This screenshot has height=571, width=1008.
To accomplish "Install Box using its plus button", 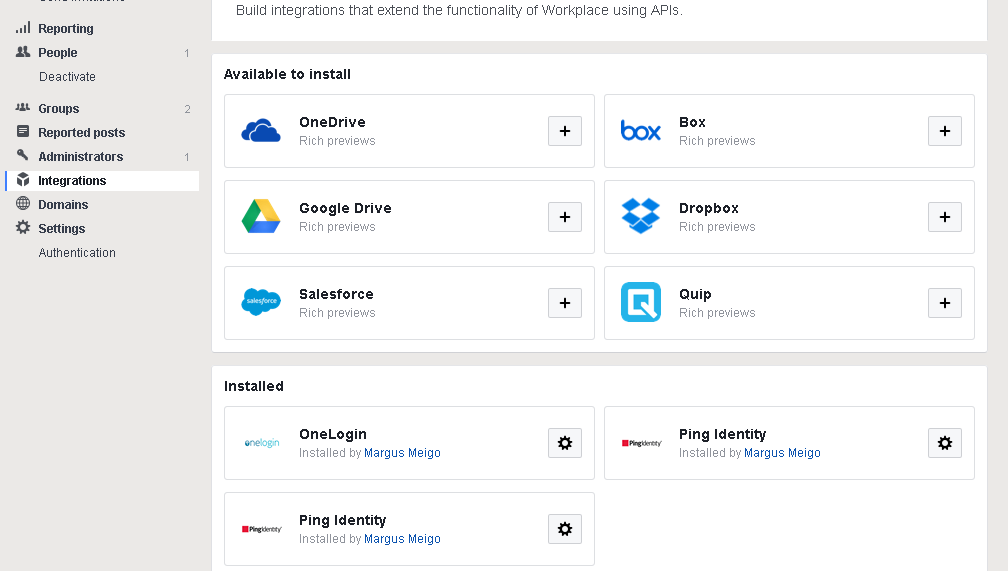I will 944,131.
